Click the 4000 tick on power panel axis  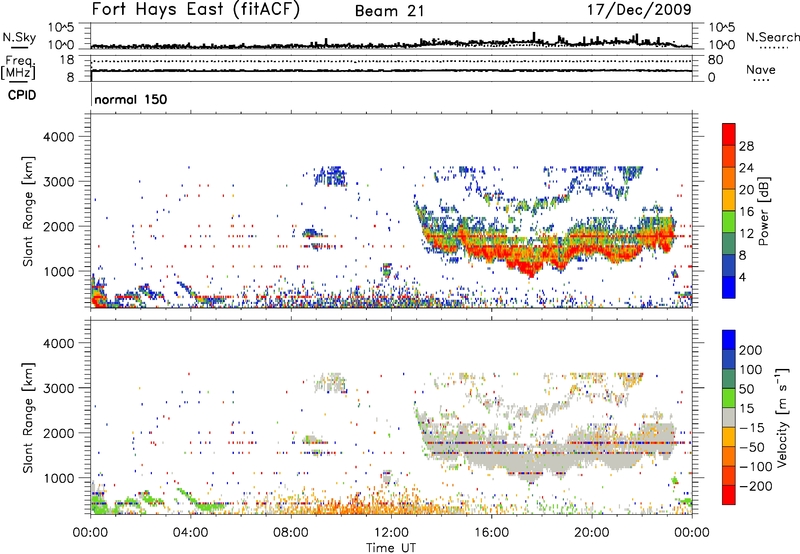point(58,137)
